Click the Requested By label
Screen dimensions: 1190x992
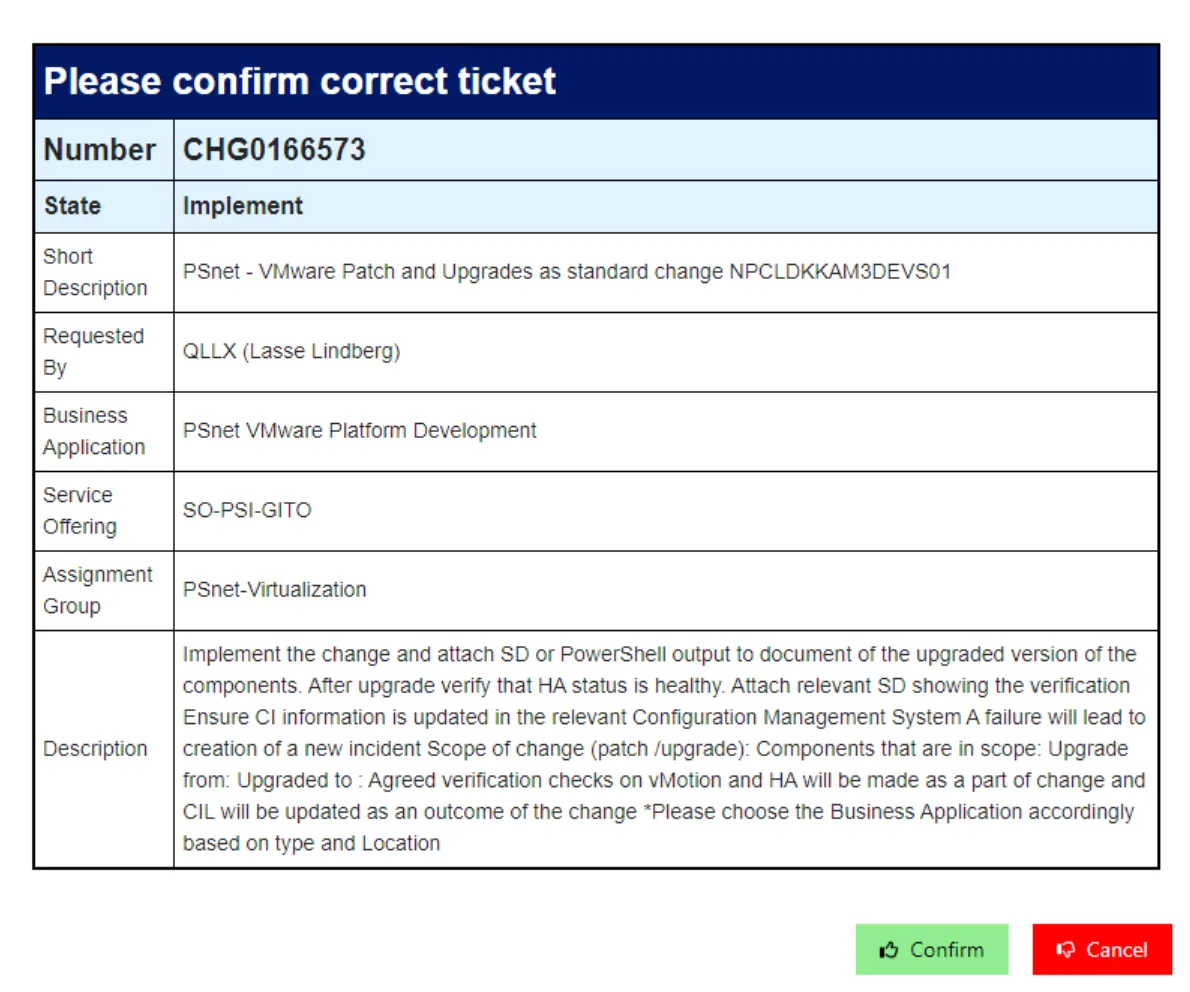93,352
